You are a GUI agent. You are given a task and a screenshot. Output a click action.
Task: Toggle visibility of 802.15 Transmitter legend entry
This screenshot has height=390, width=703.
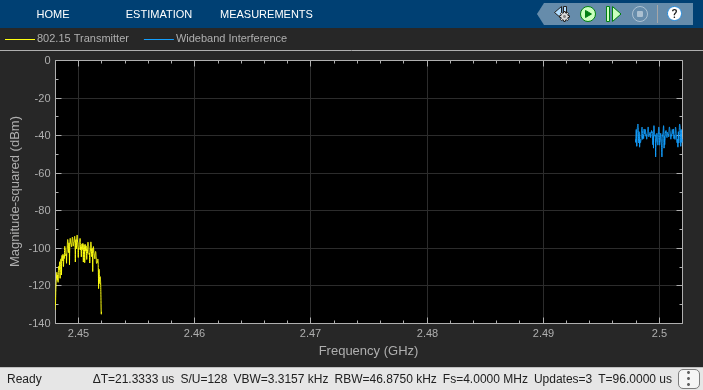tap(82, 39)
